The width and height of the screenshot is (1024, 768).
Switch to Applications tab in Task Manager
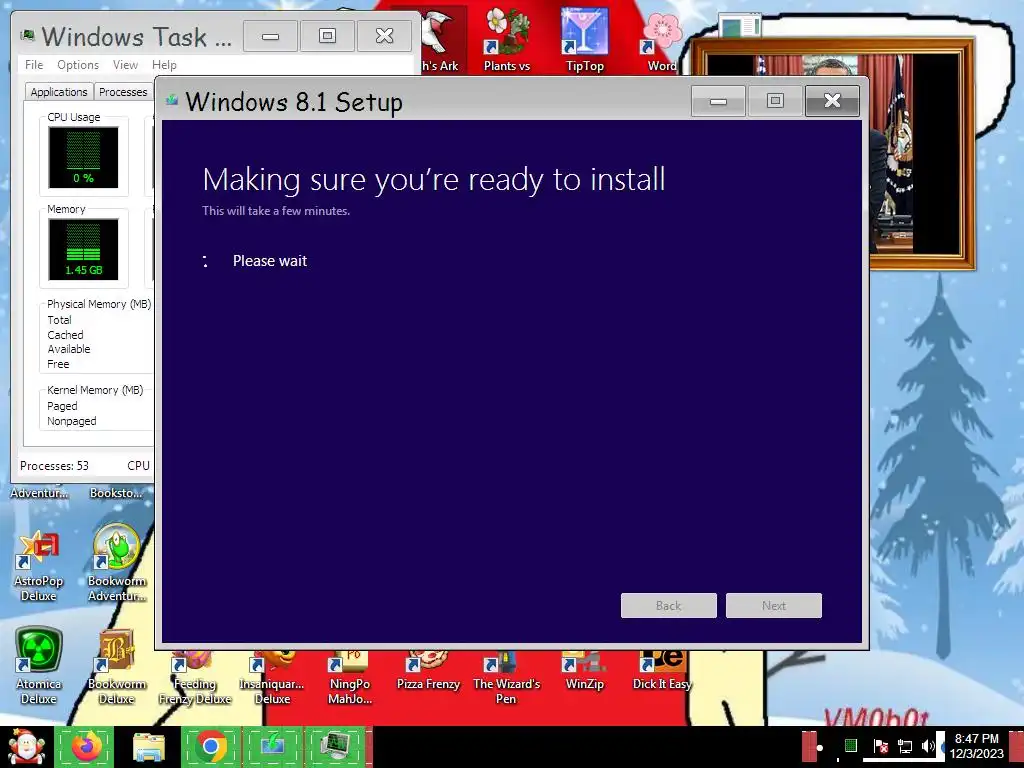click(59, 92)
